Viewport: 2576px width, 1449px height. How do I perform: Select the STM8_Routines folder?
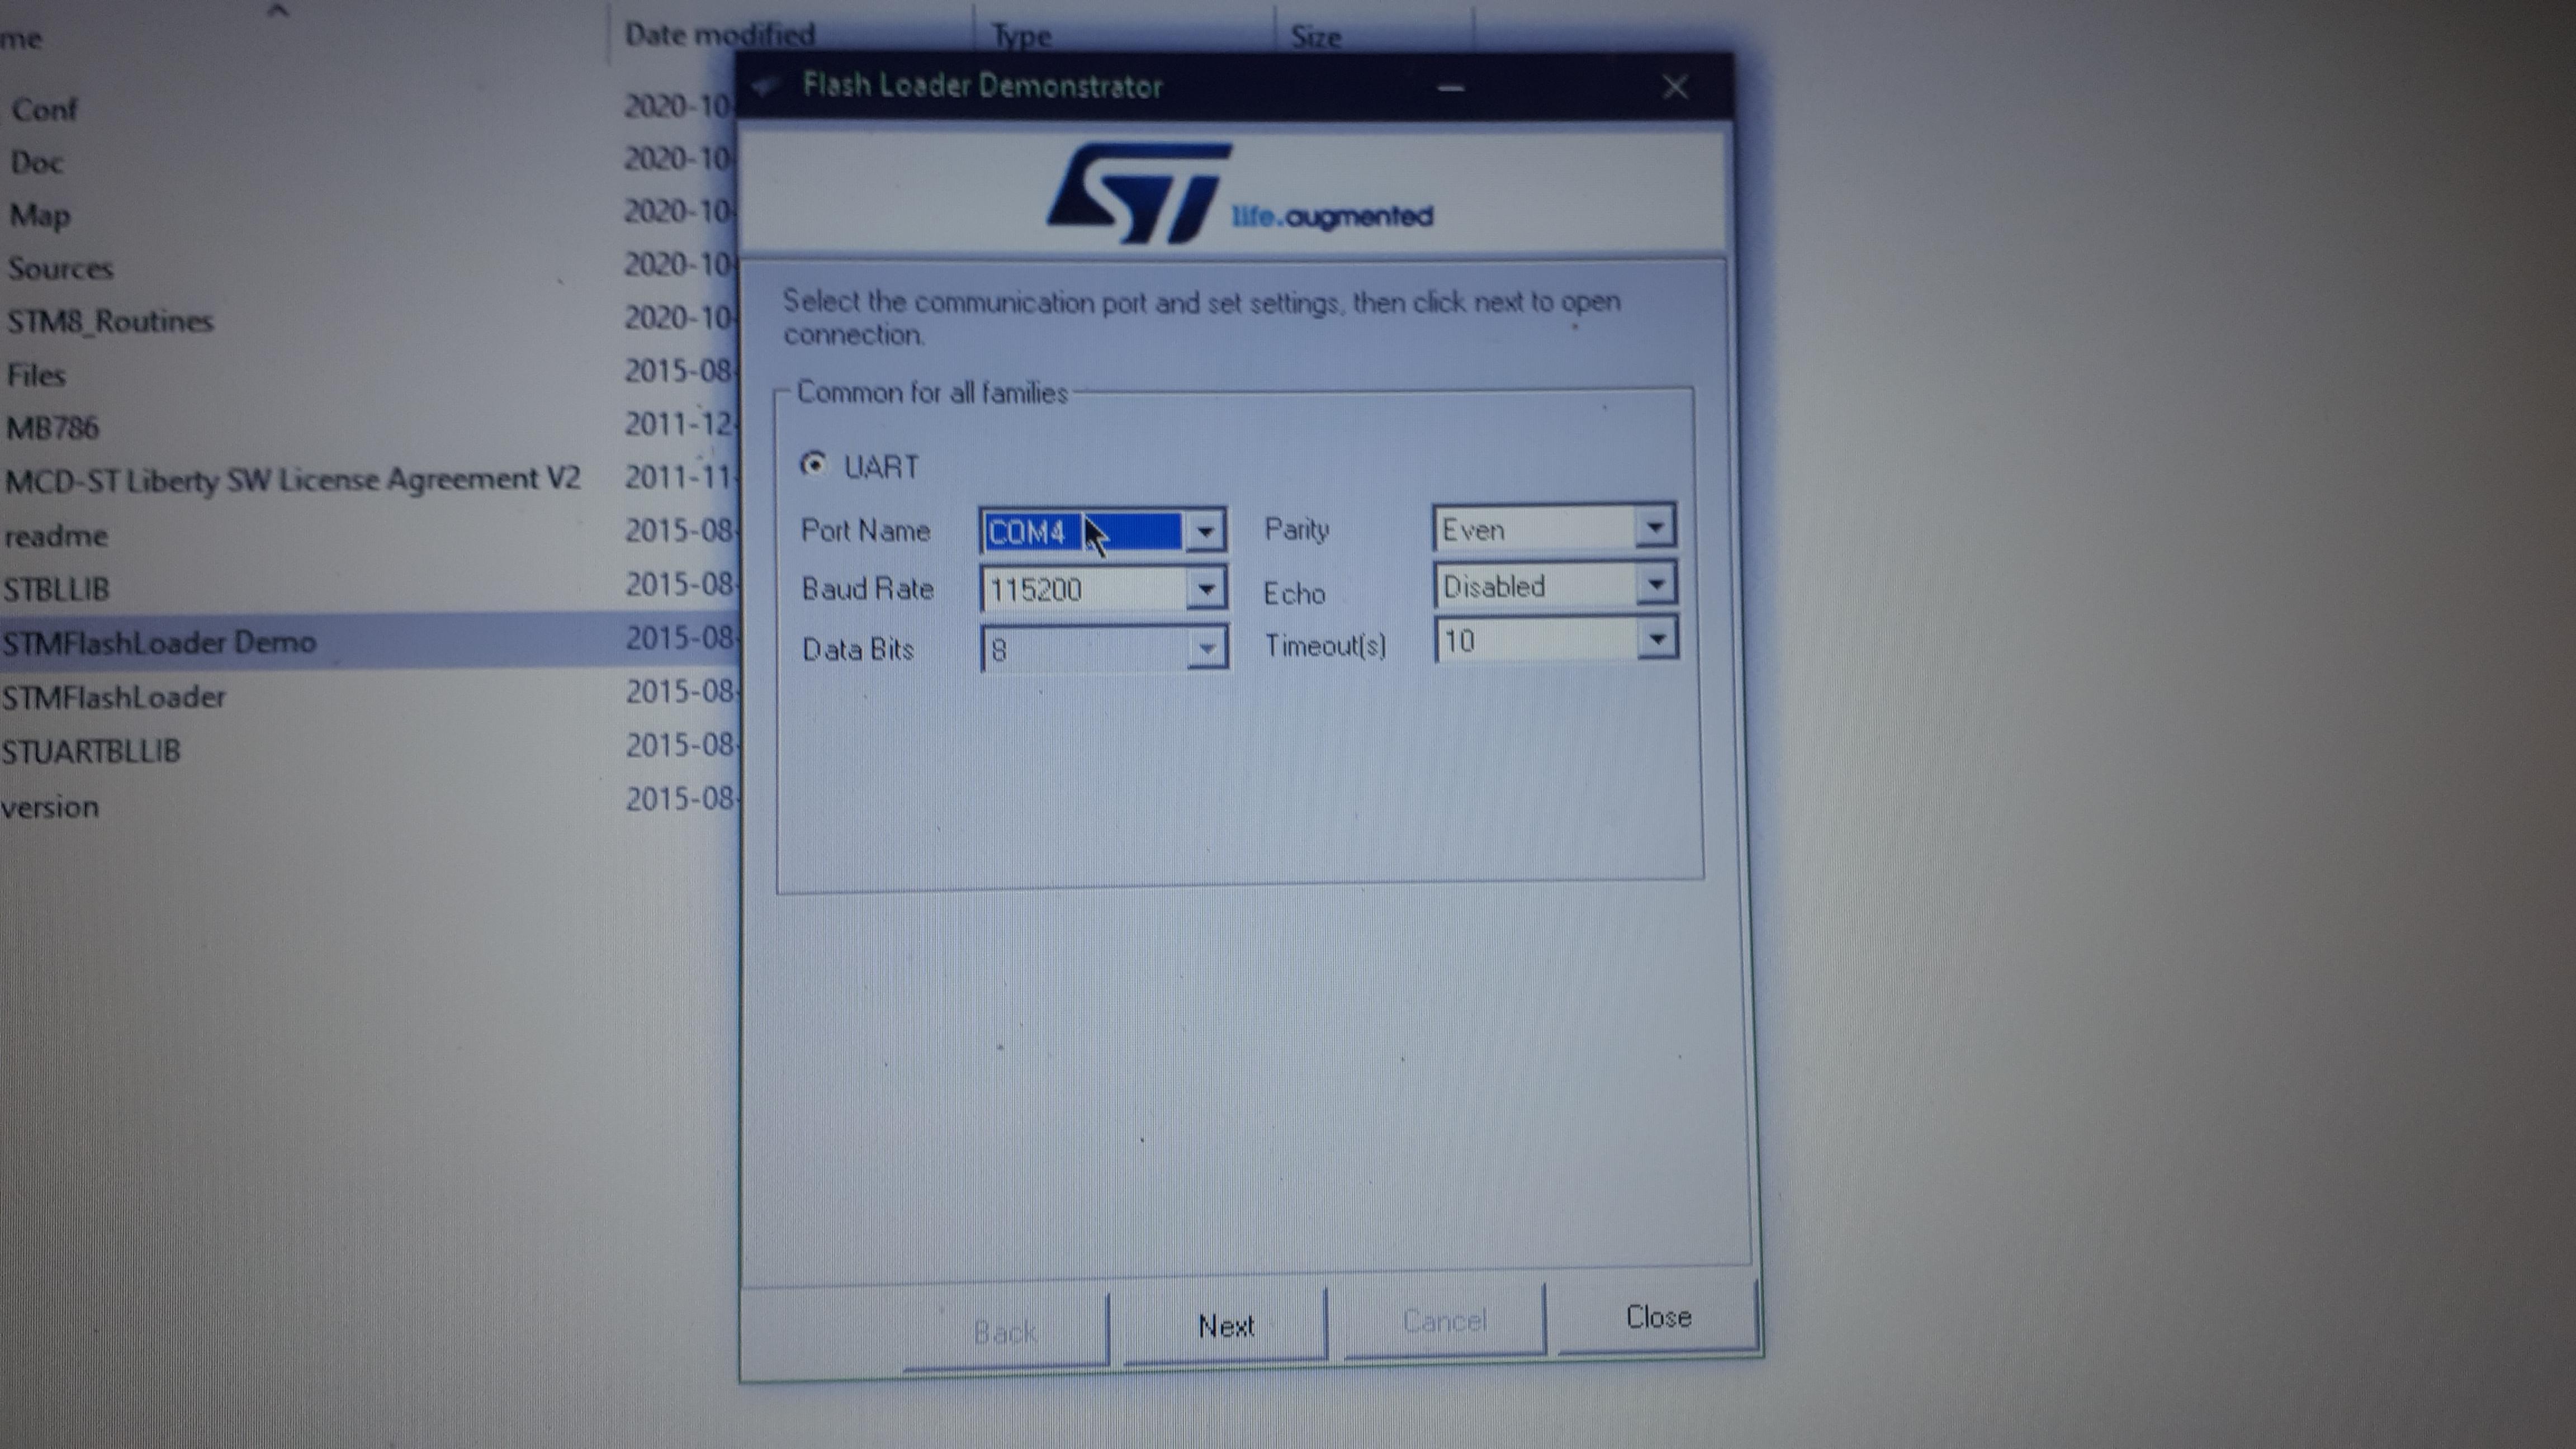pos(110,321)
